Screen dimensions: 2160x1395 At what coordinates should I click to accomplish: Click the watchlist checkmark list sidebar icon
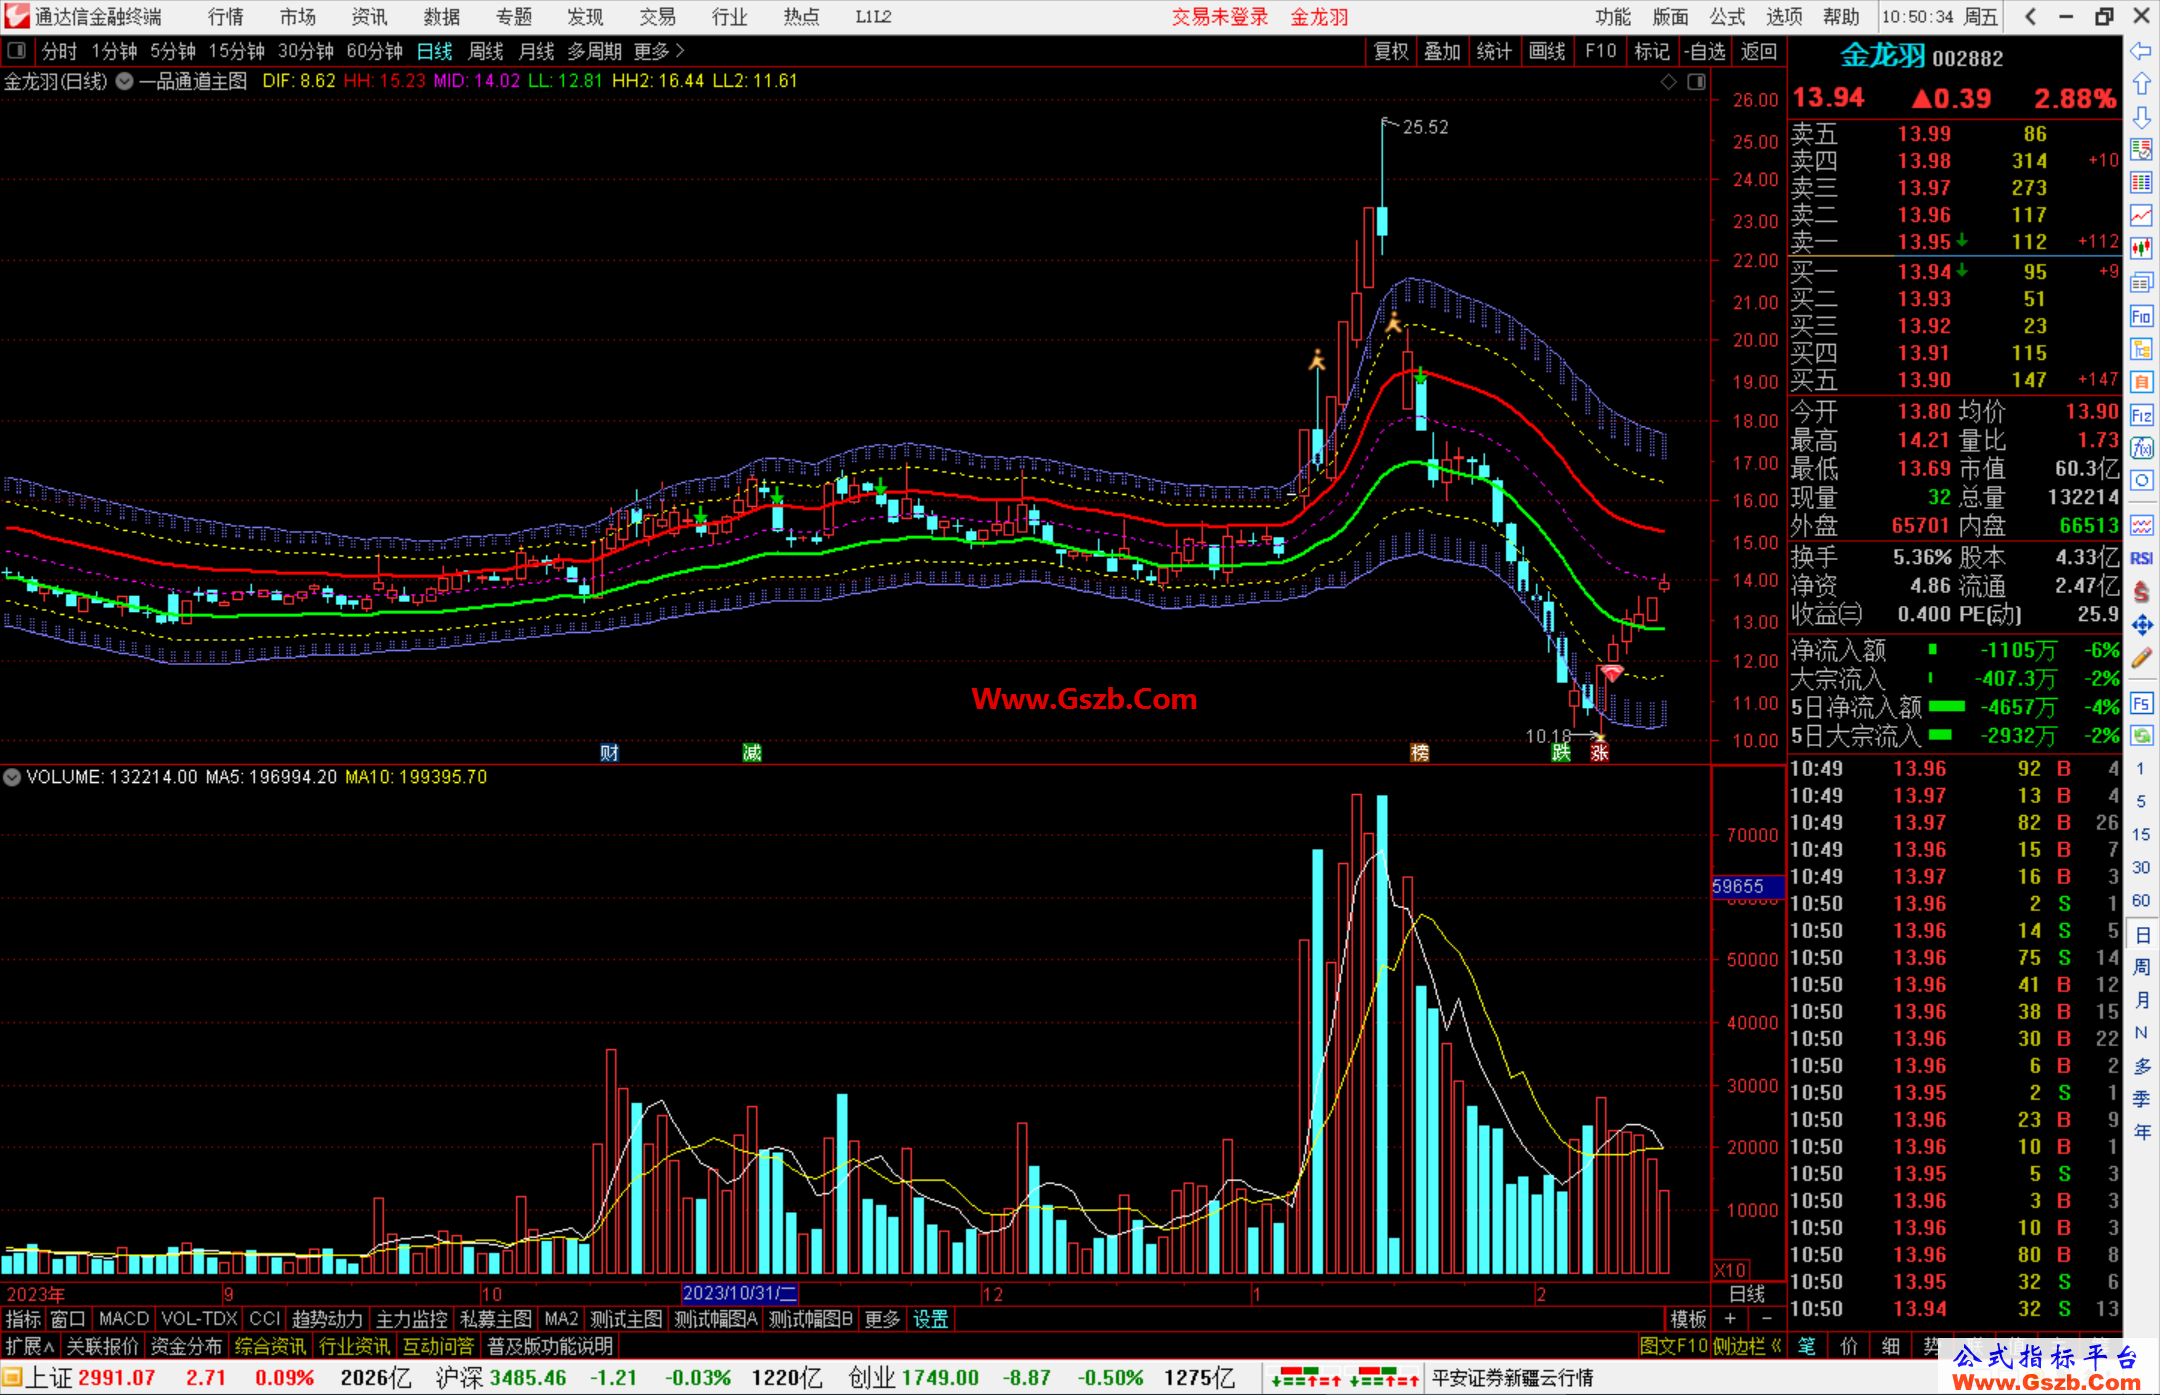click(x=2141, y=150)
